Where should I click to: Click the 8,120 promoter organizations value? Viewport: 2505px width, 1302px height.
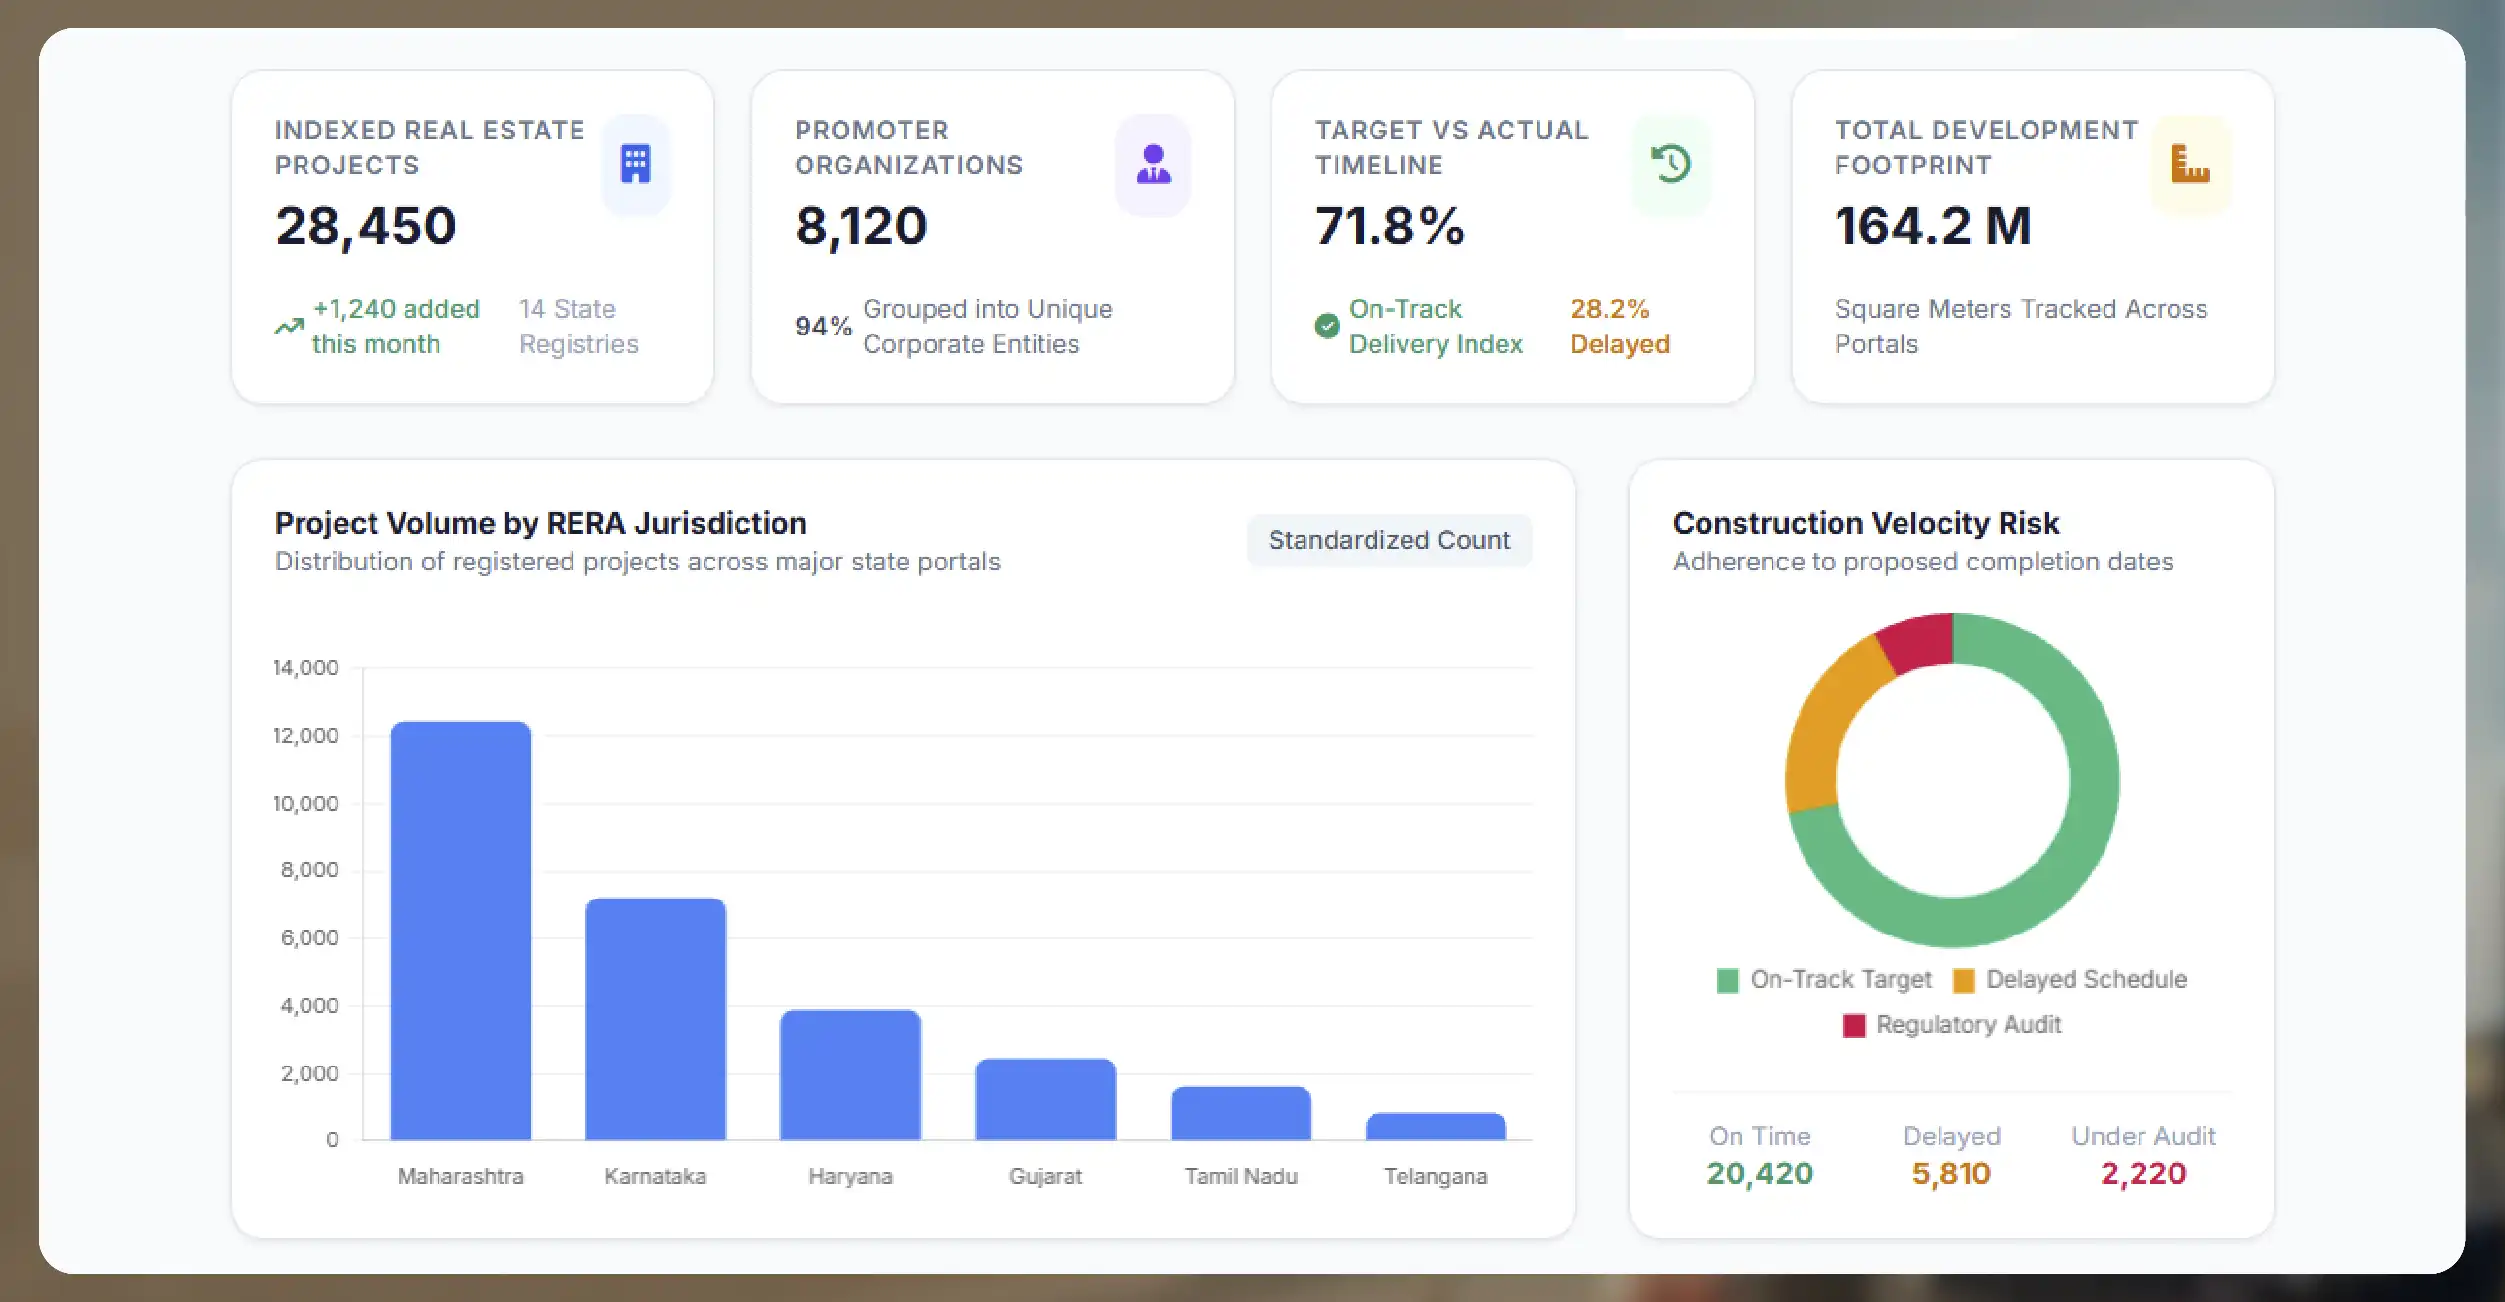(x=861, y=226)
